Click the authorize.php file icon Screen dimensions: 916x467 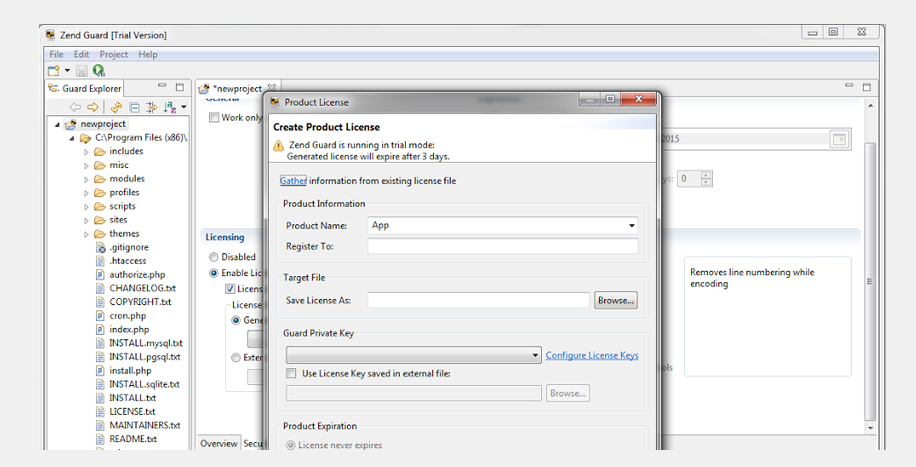(x=100, y=275)
